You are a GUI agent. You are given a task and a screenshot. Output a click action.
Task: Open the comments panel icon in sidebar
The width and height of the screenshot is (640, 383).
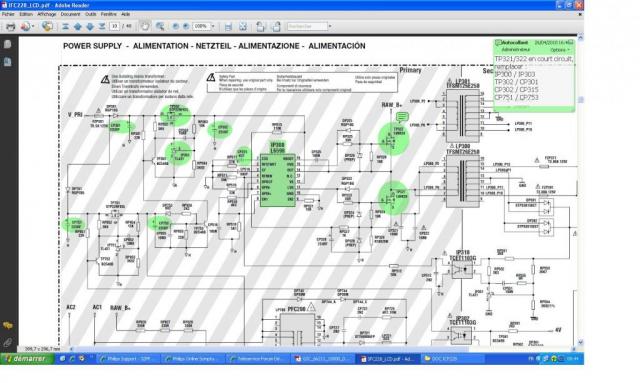point(7,325)
